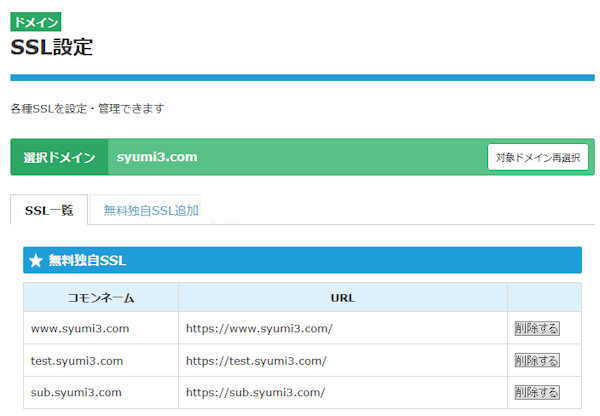This screenshot has height=416, width=600.
Task: Click the 無料独自SSL section title
Action: (87, 261)
